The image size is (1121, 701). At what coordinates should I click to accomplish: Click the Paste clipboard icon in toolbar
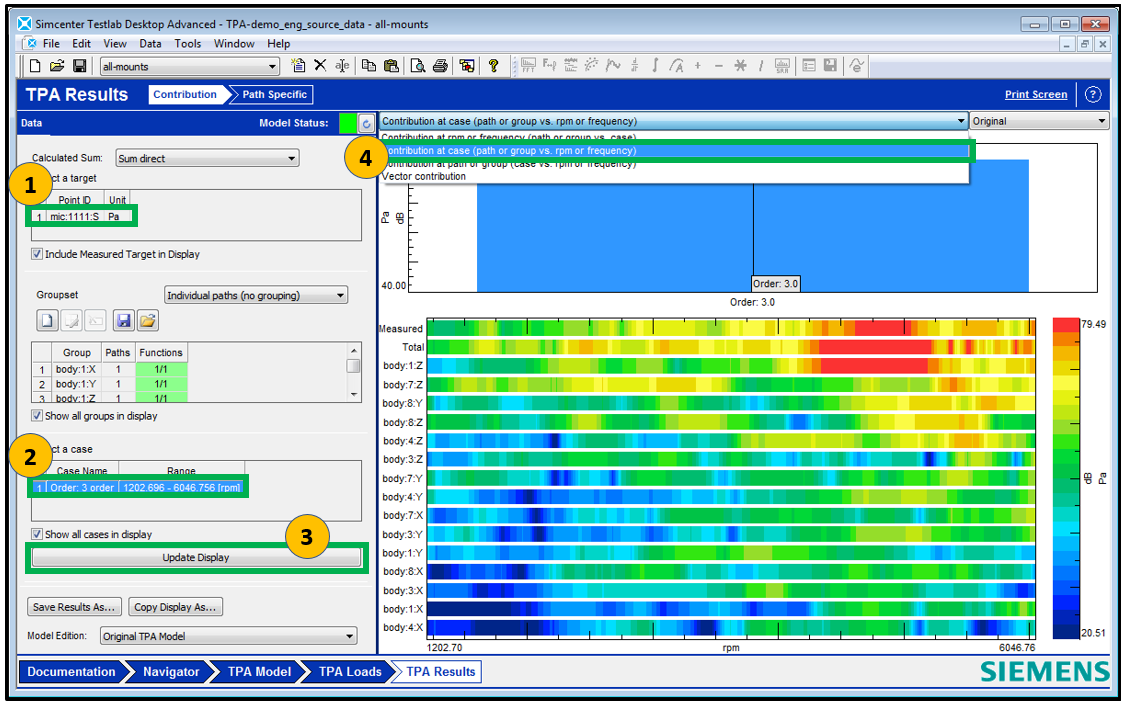(391, 66)
